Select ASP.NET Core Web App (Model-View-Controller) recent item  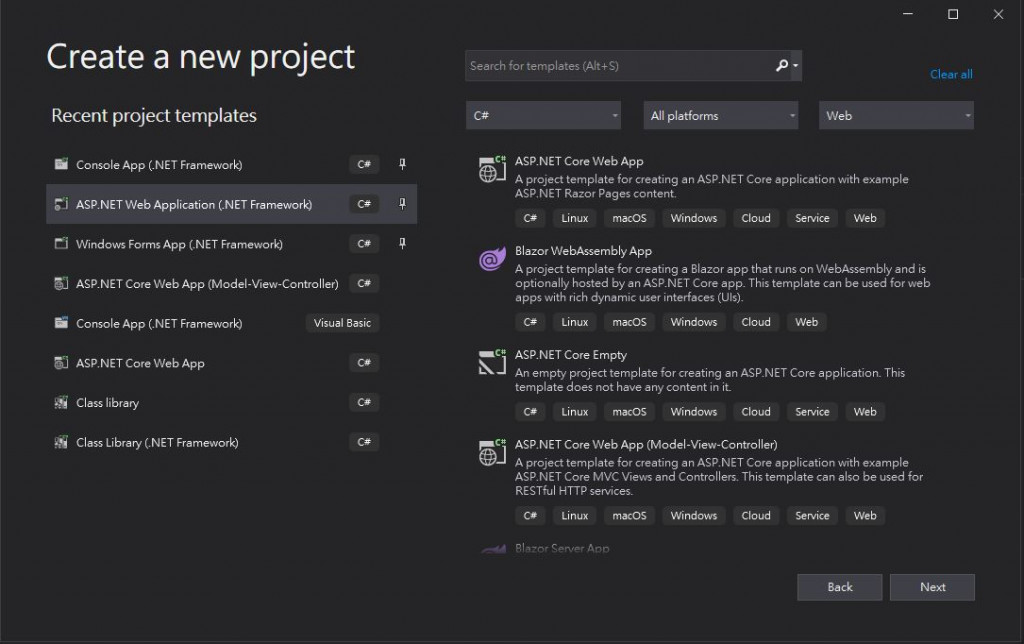pos(207,284)
